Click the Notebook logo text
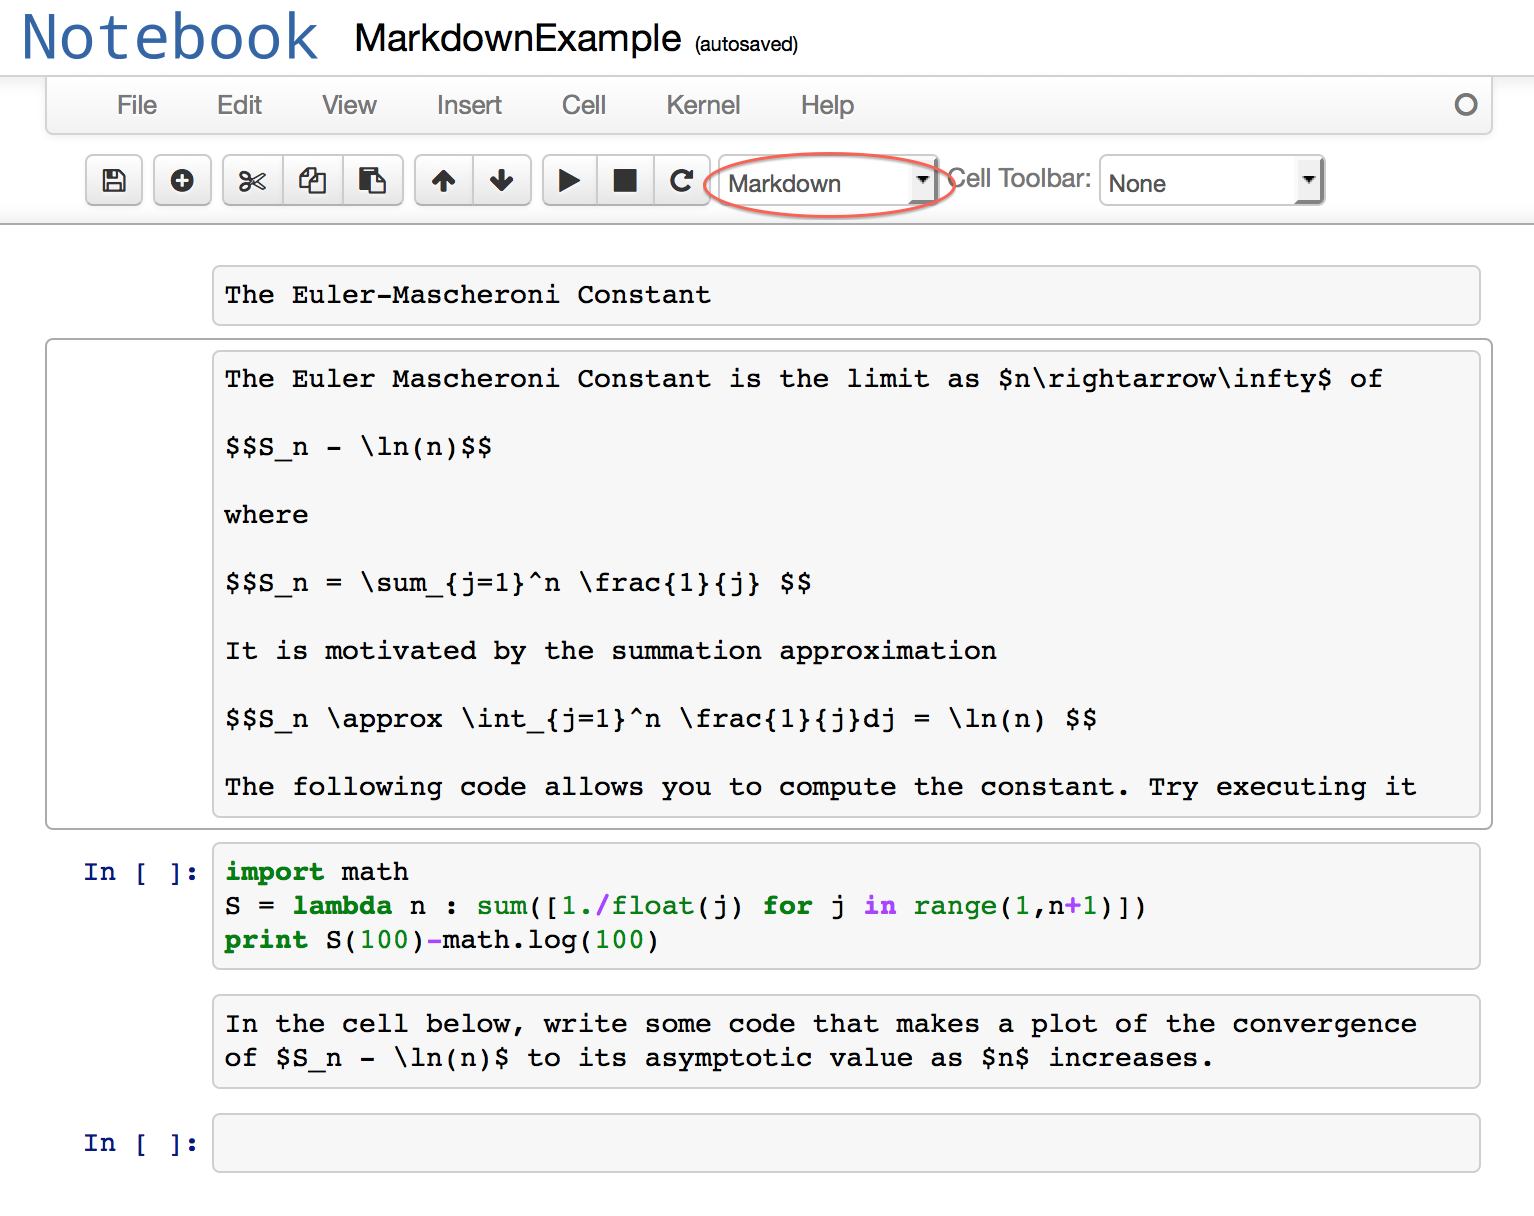Image resolution: width=1534 pixels, height=1216 pixels. pos(170,38)
